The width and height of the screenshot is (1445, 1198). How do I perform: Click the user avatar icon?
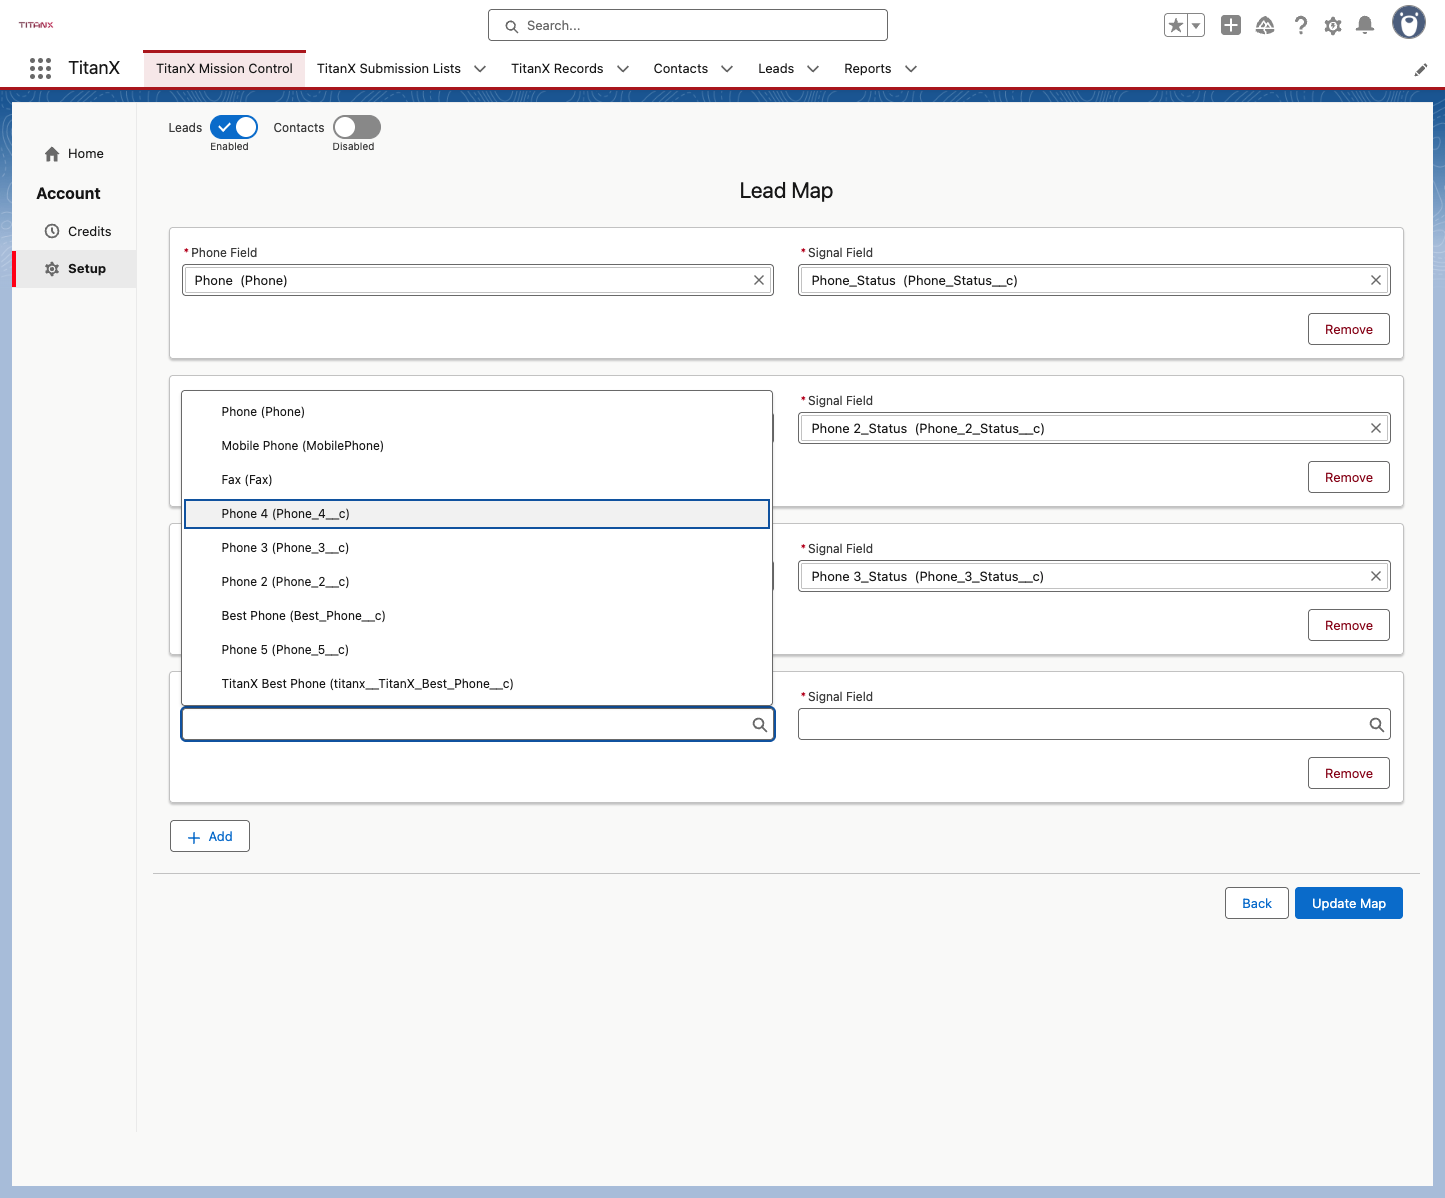[x=1409, y=22]
